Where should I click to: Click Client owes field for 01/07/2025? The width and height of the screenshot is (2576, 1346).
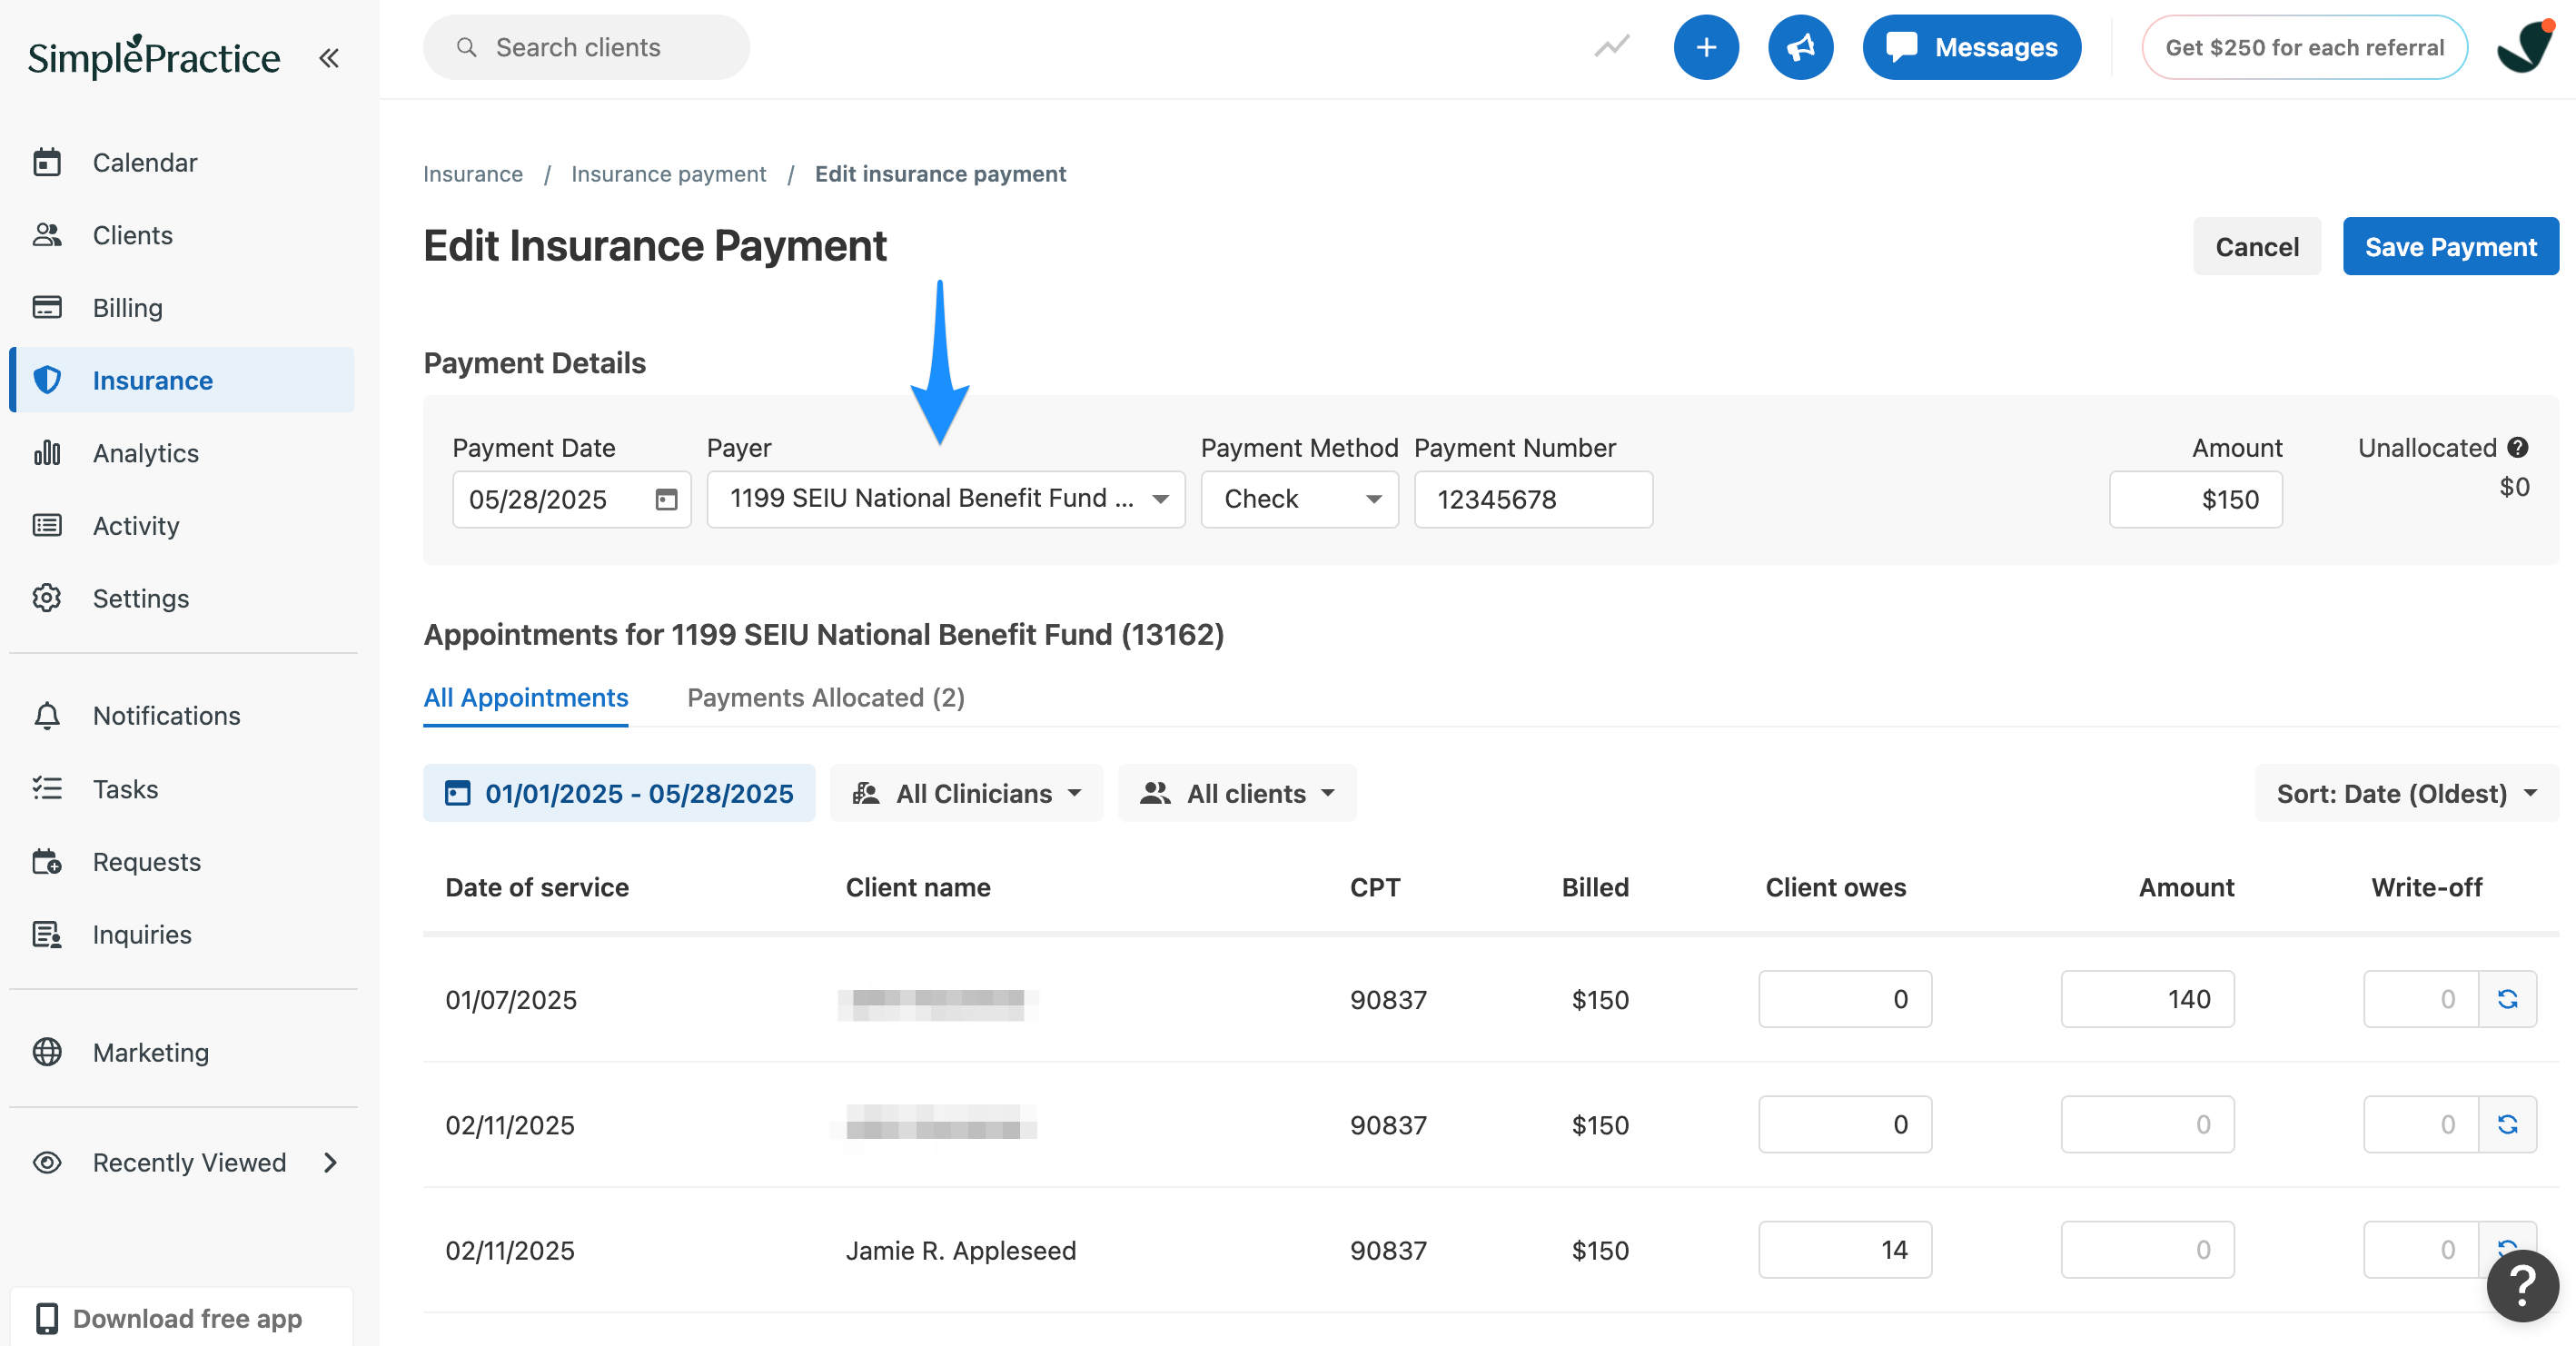point(1845,999)
